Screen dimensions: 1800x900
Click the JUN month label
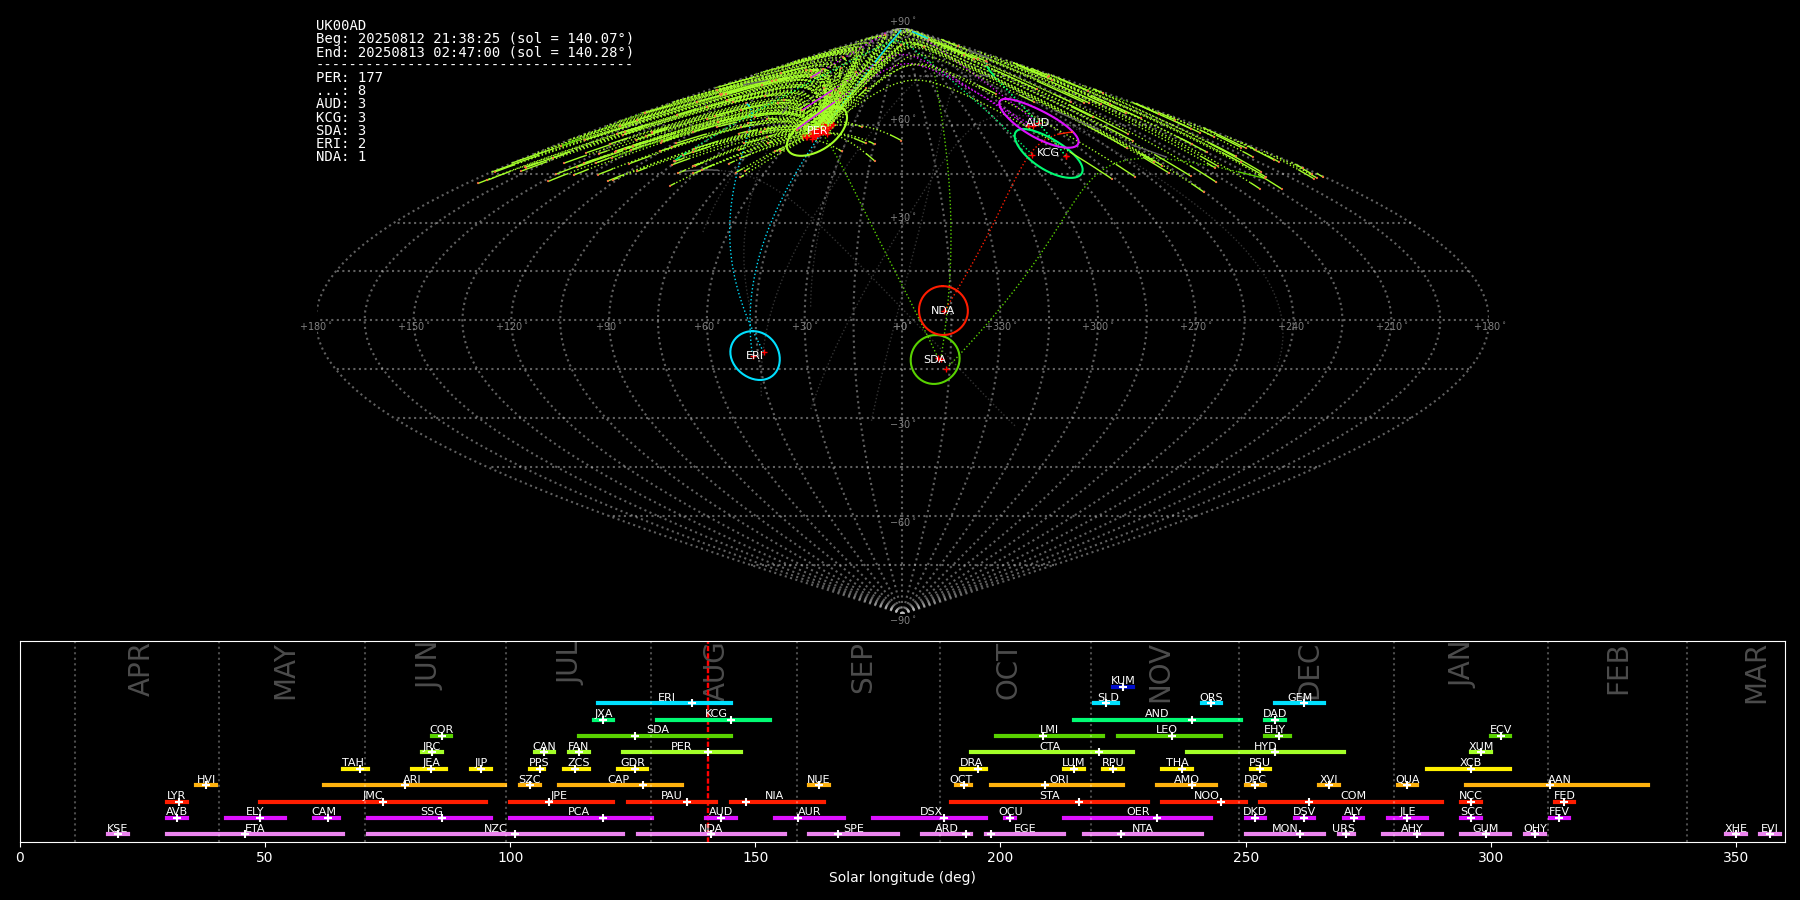pyautogui.click(x=427, y=666)
